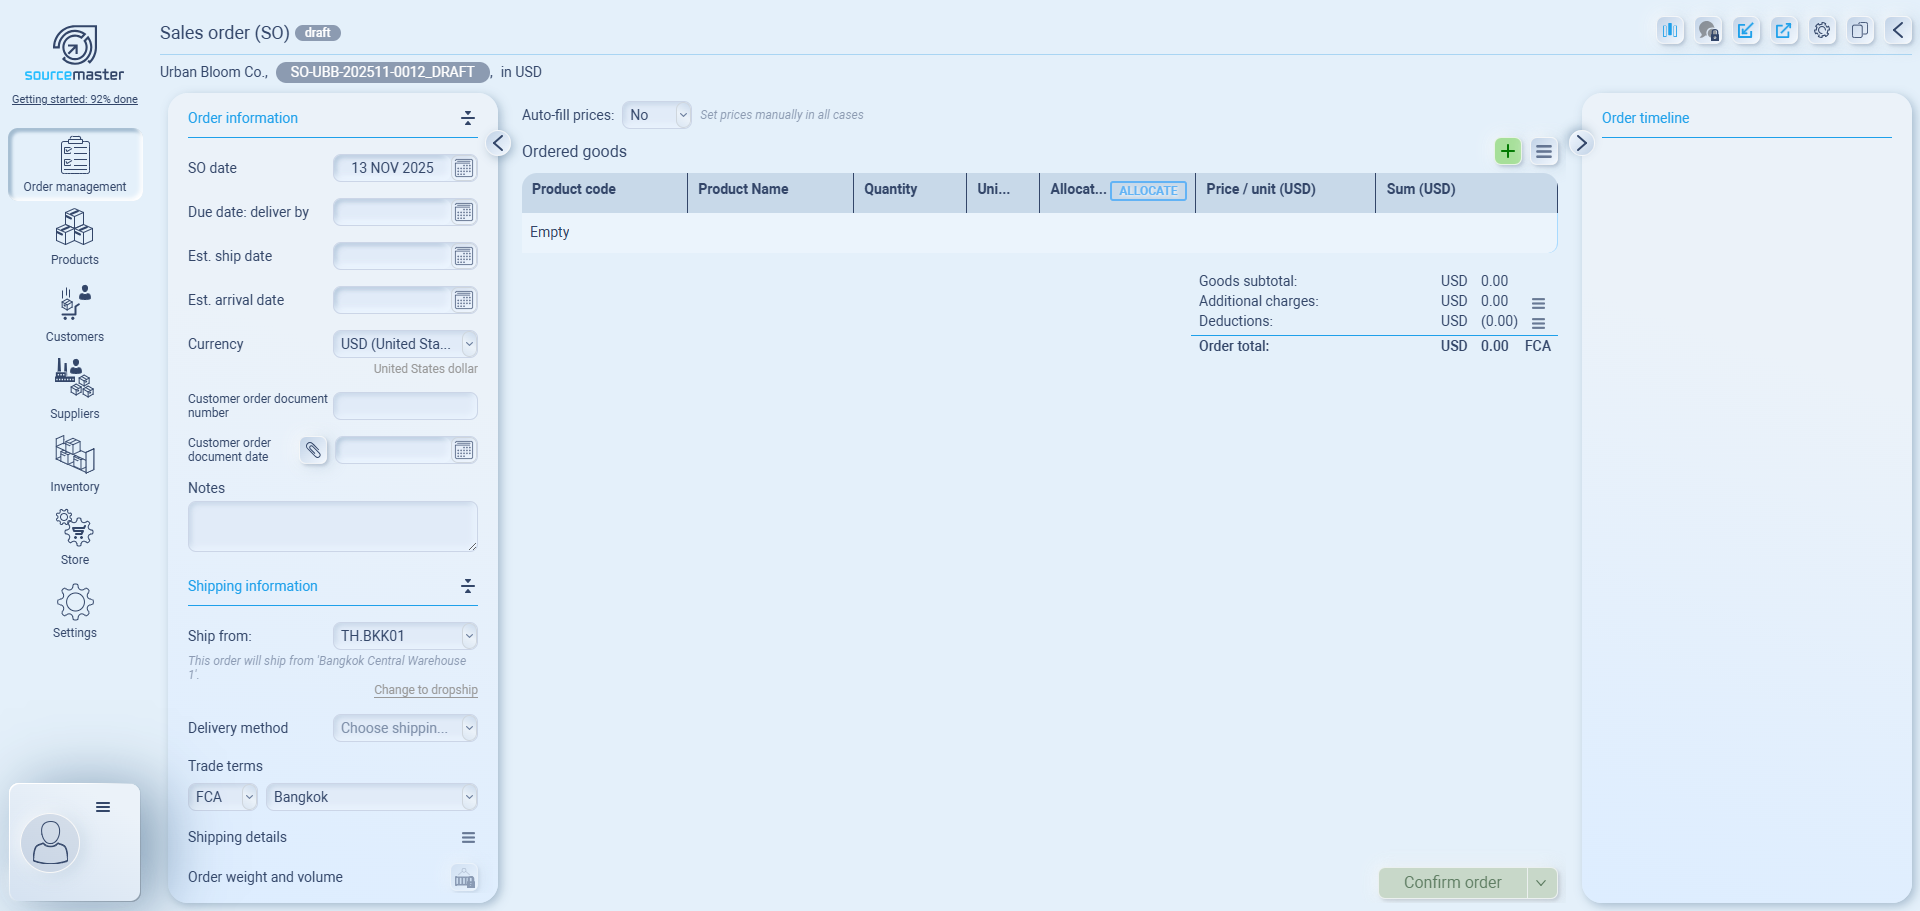Image resolution: width=1920 pixels, height=911 pixels.
Task: Open the Additional charges menu icon
Action: [1538, 303]
